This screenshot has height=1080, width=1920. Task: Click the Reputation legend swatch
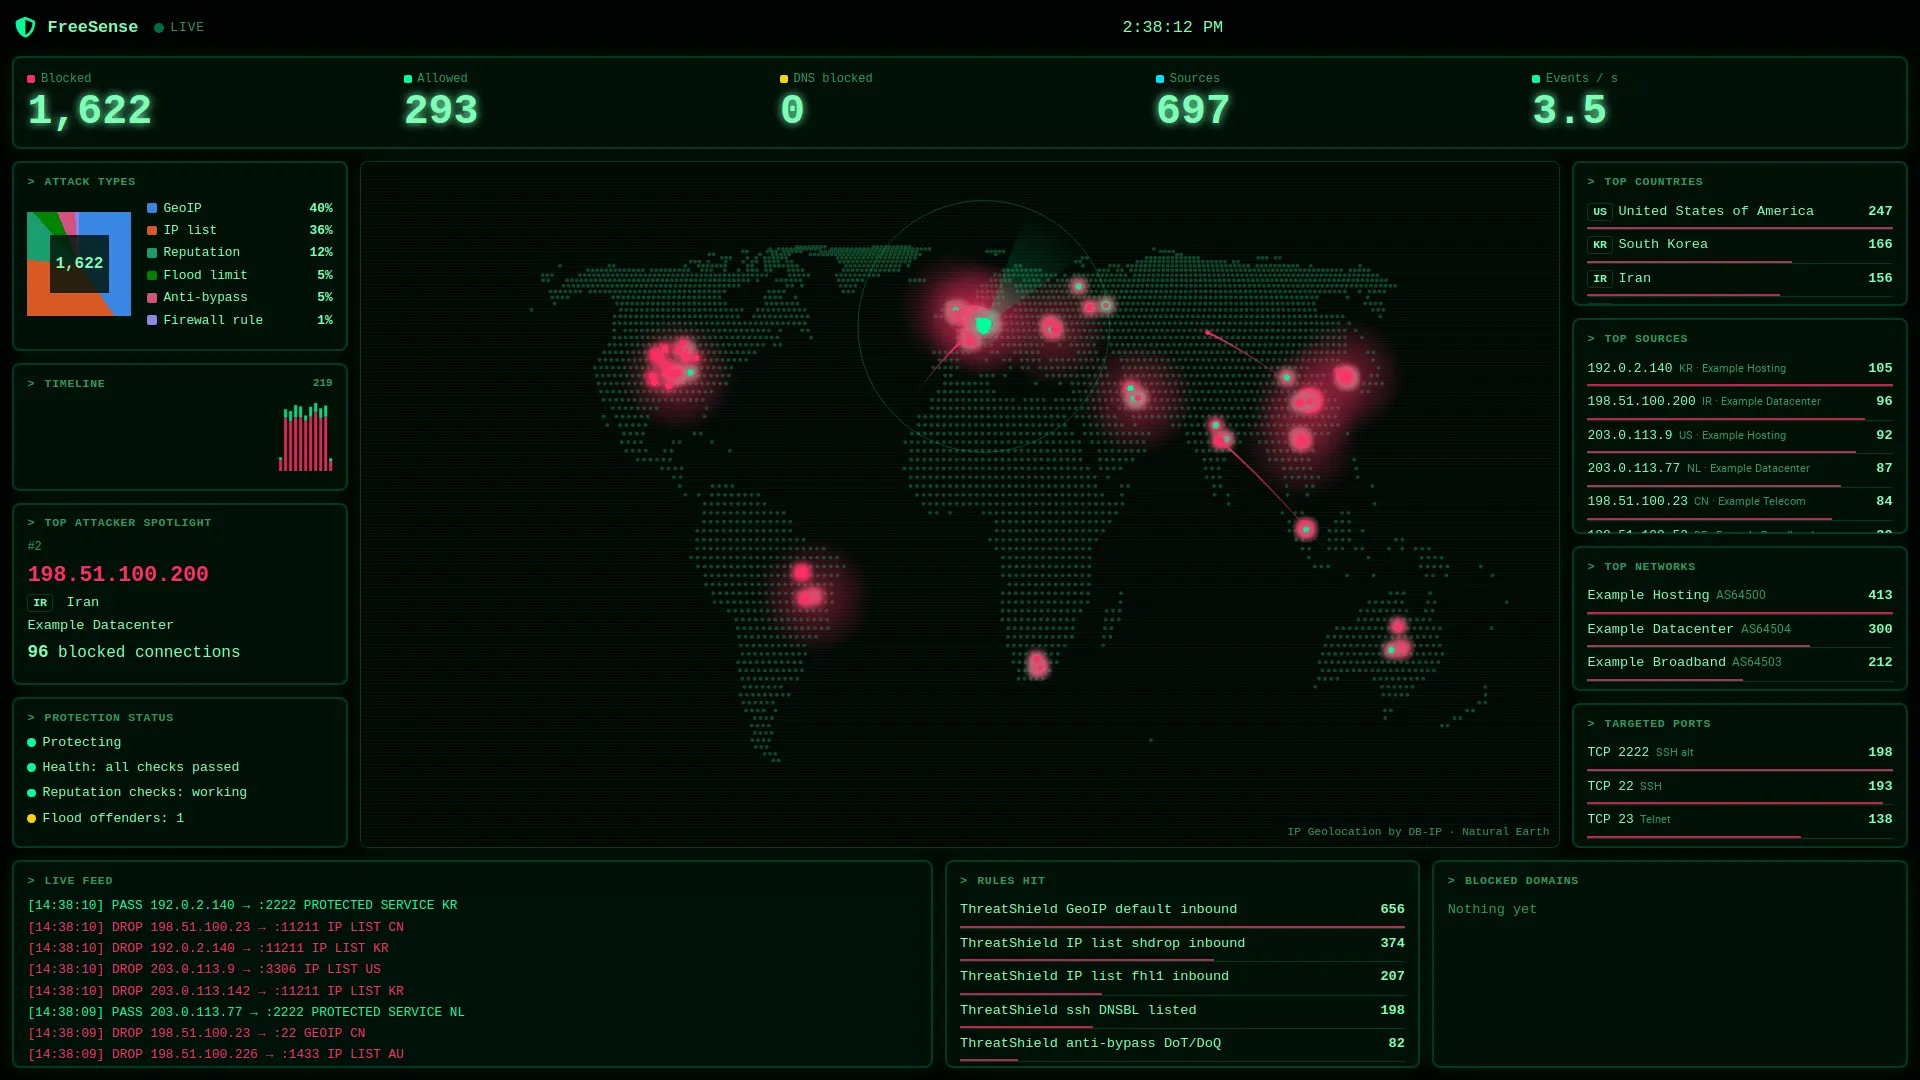coord(152,253)
